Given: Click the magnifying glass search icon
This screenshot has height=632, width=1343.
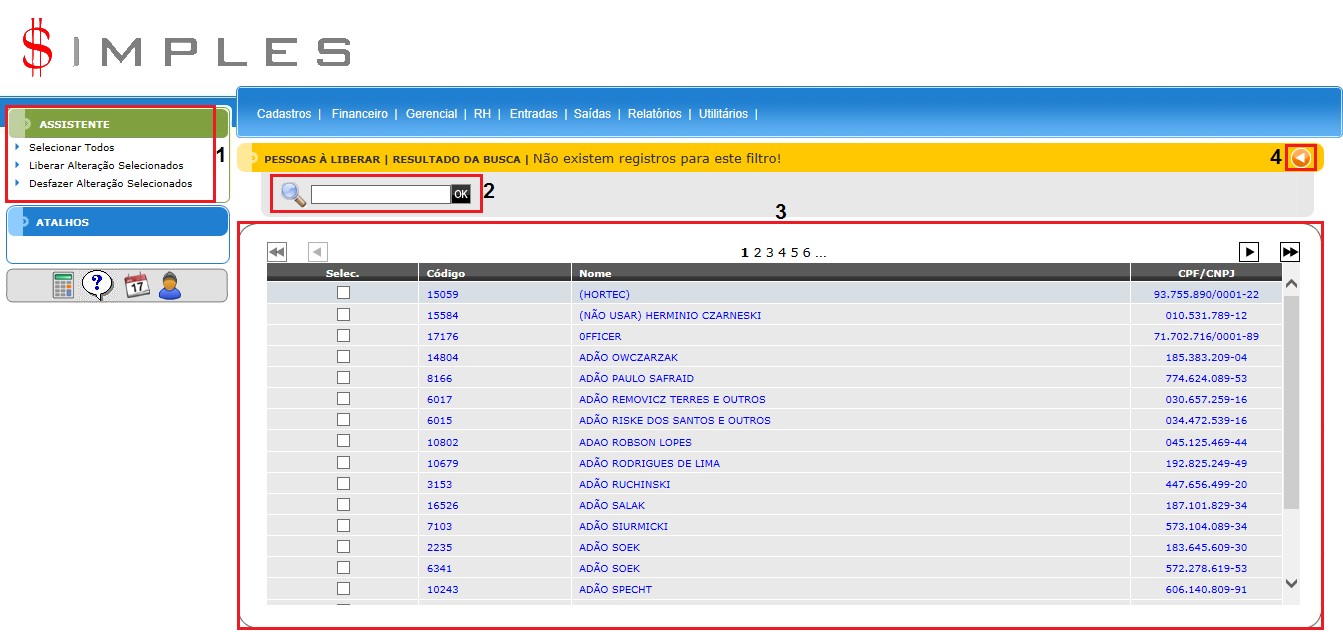Looking at the screenshot, I should (293, 194).
